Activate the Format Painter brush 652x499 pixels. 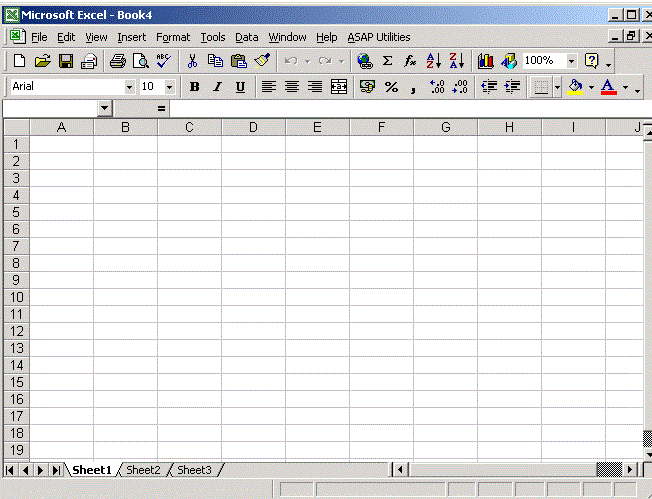[262, 61]
